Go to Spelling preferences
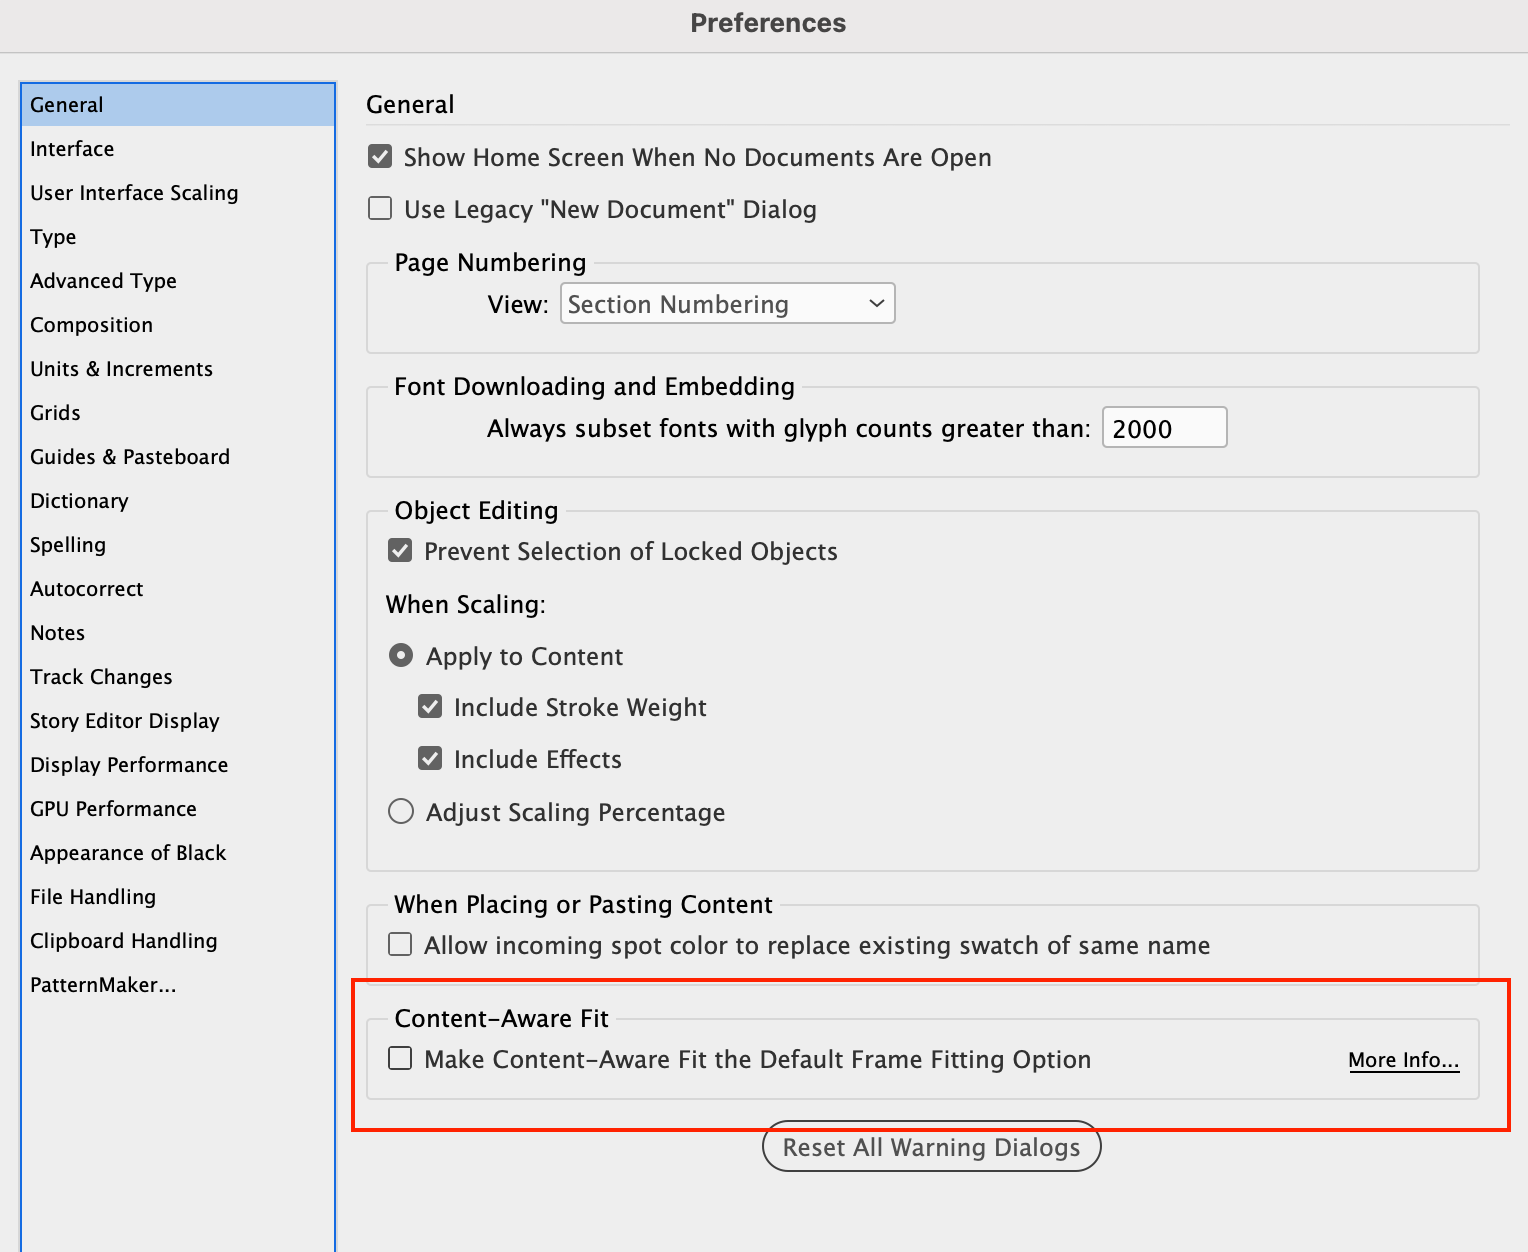1528x1252 pixels. 178,545
